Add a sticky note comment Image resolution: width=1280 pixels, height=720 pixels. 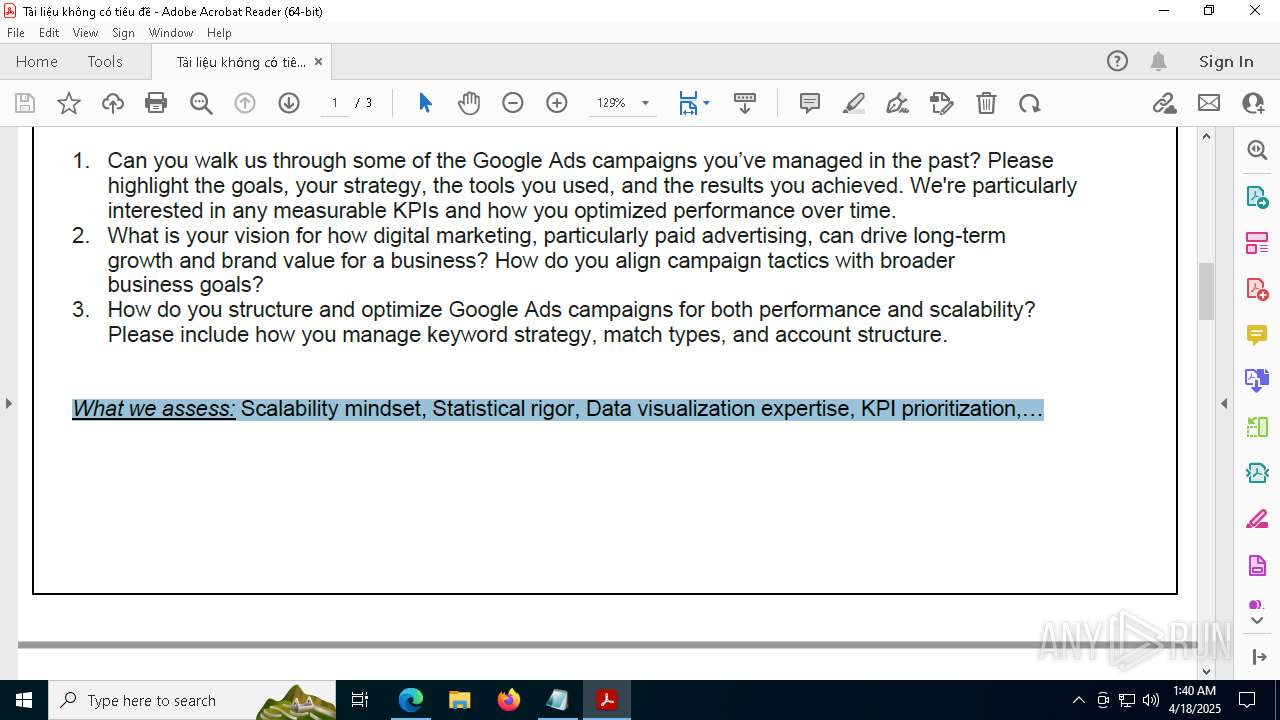pyautogui.click(x=810, y=103)
